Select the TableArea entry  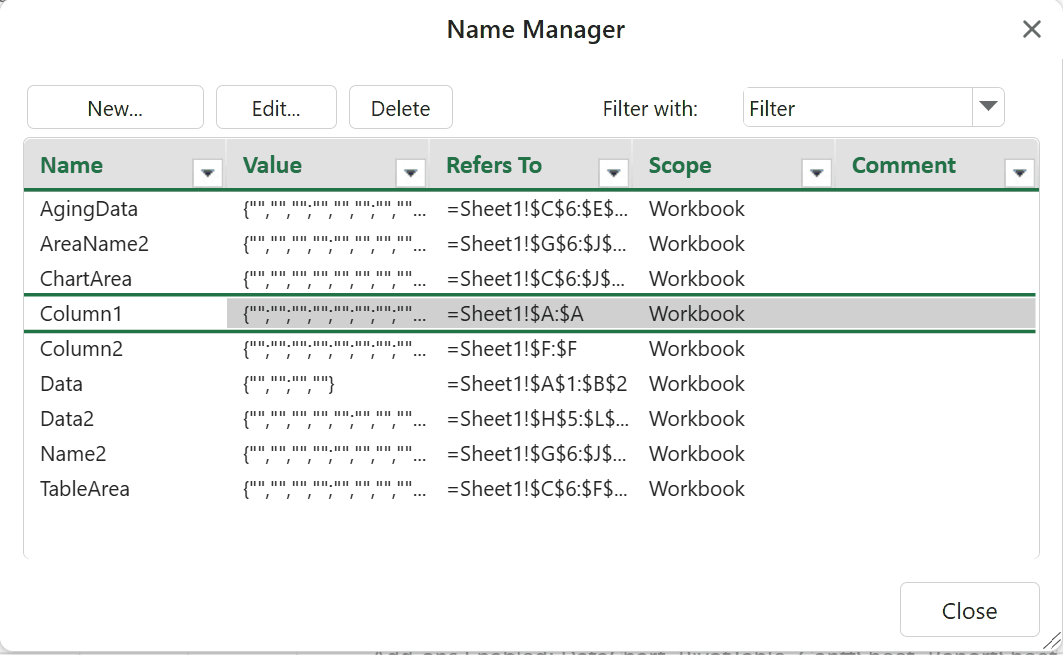[x=85, y=489]
